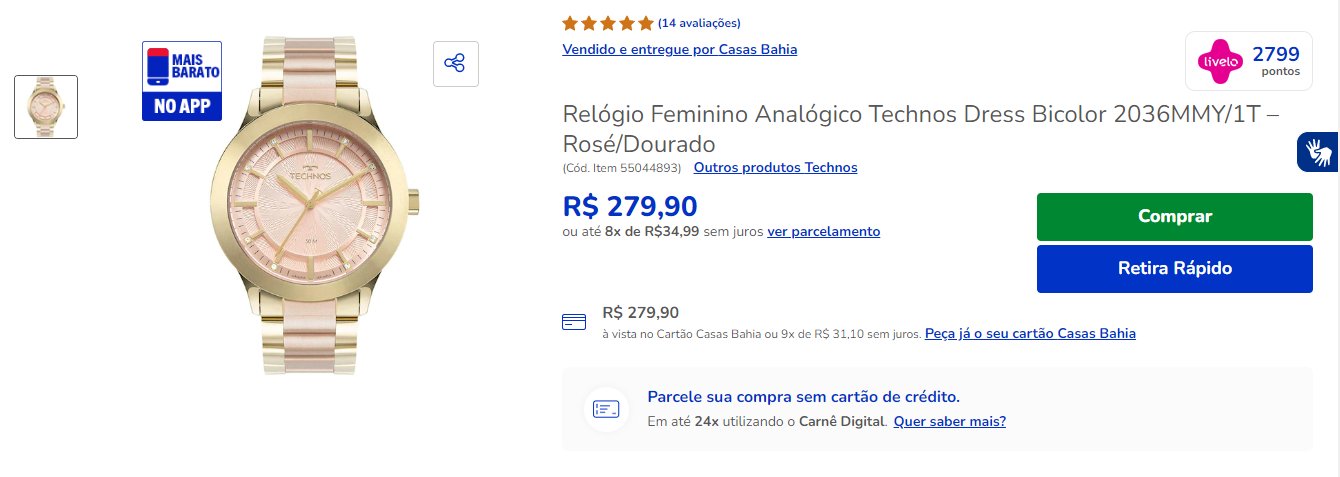Click the 2799 pontos Livelo text
Viewport: 1340px width, 477px height.
[x=1276, y=60]
